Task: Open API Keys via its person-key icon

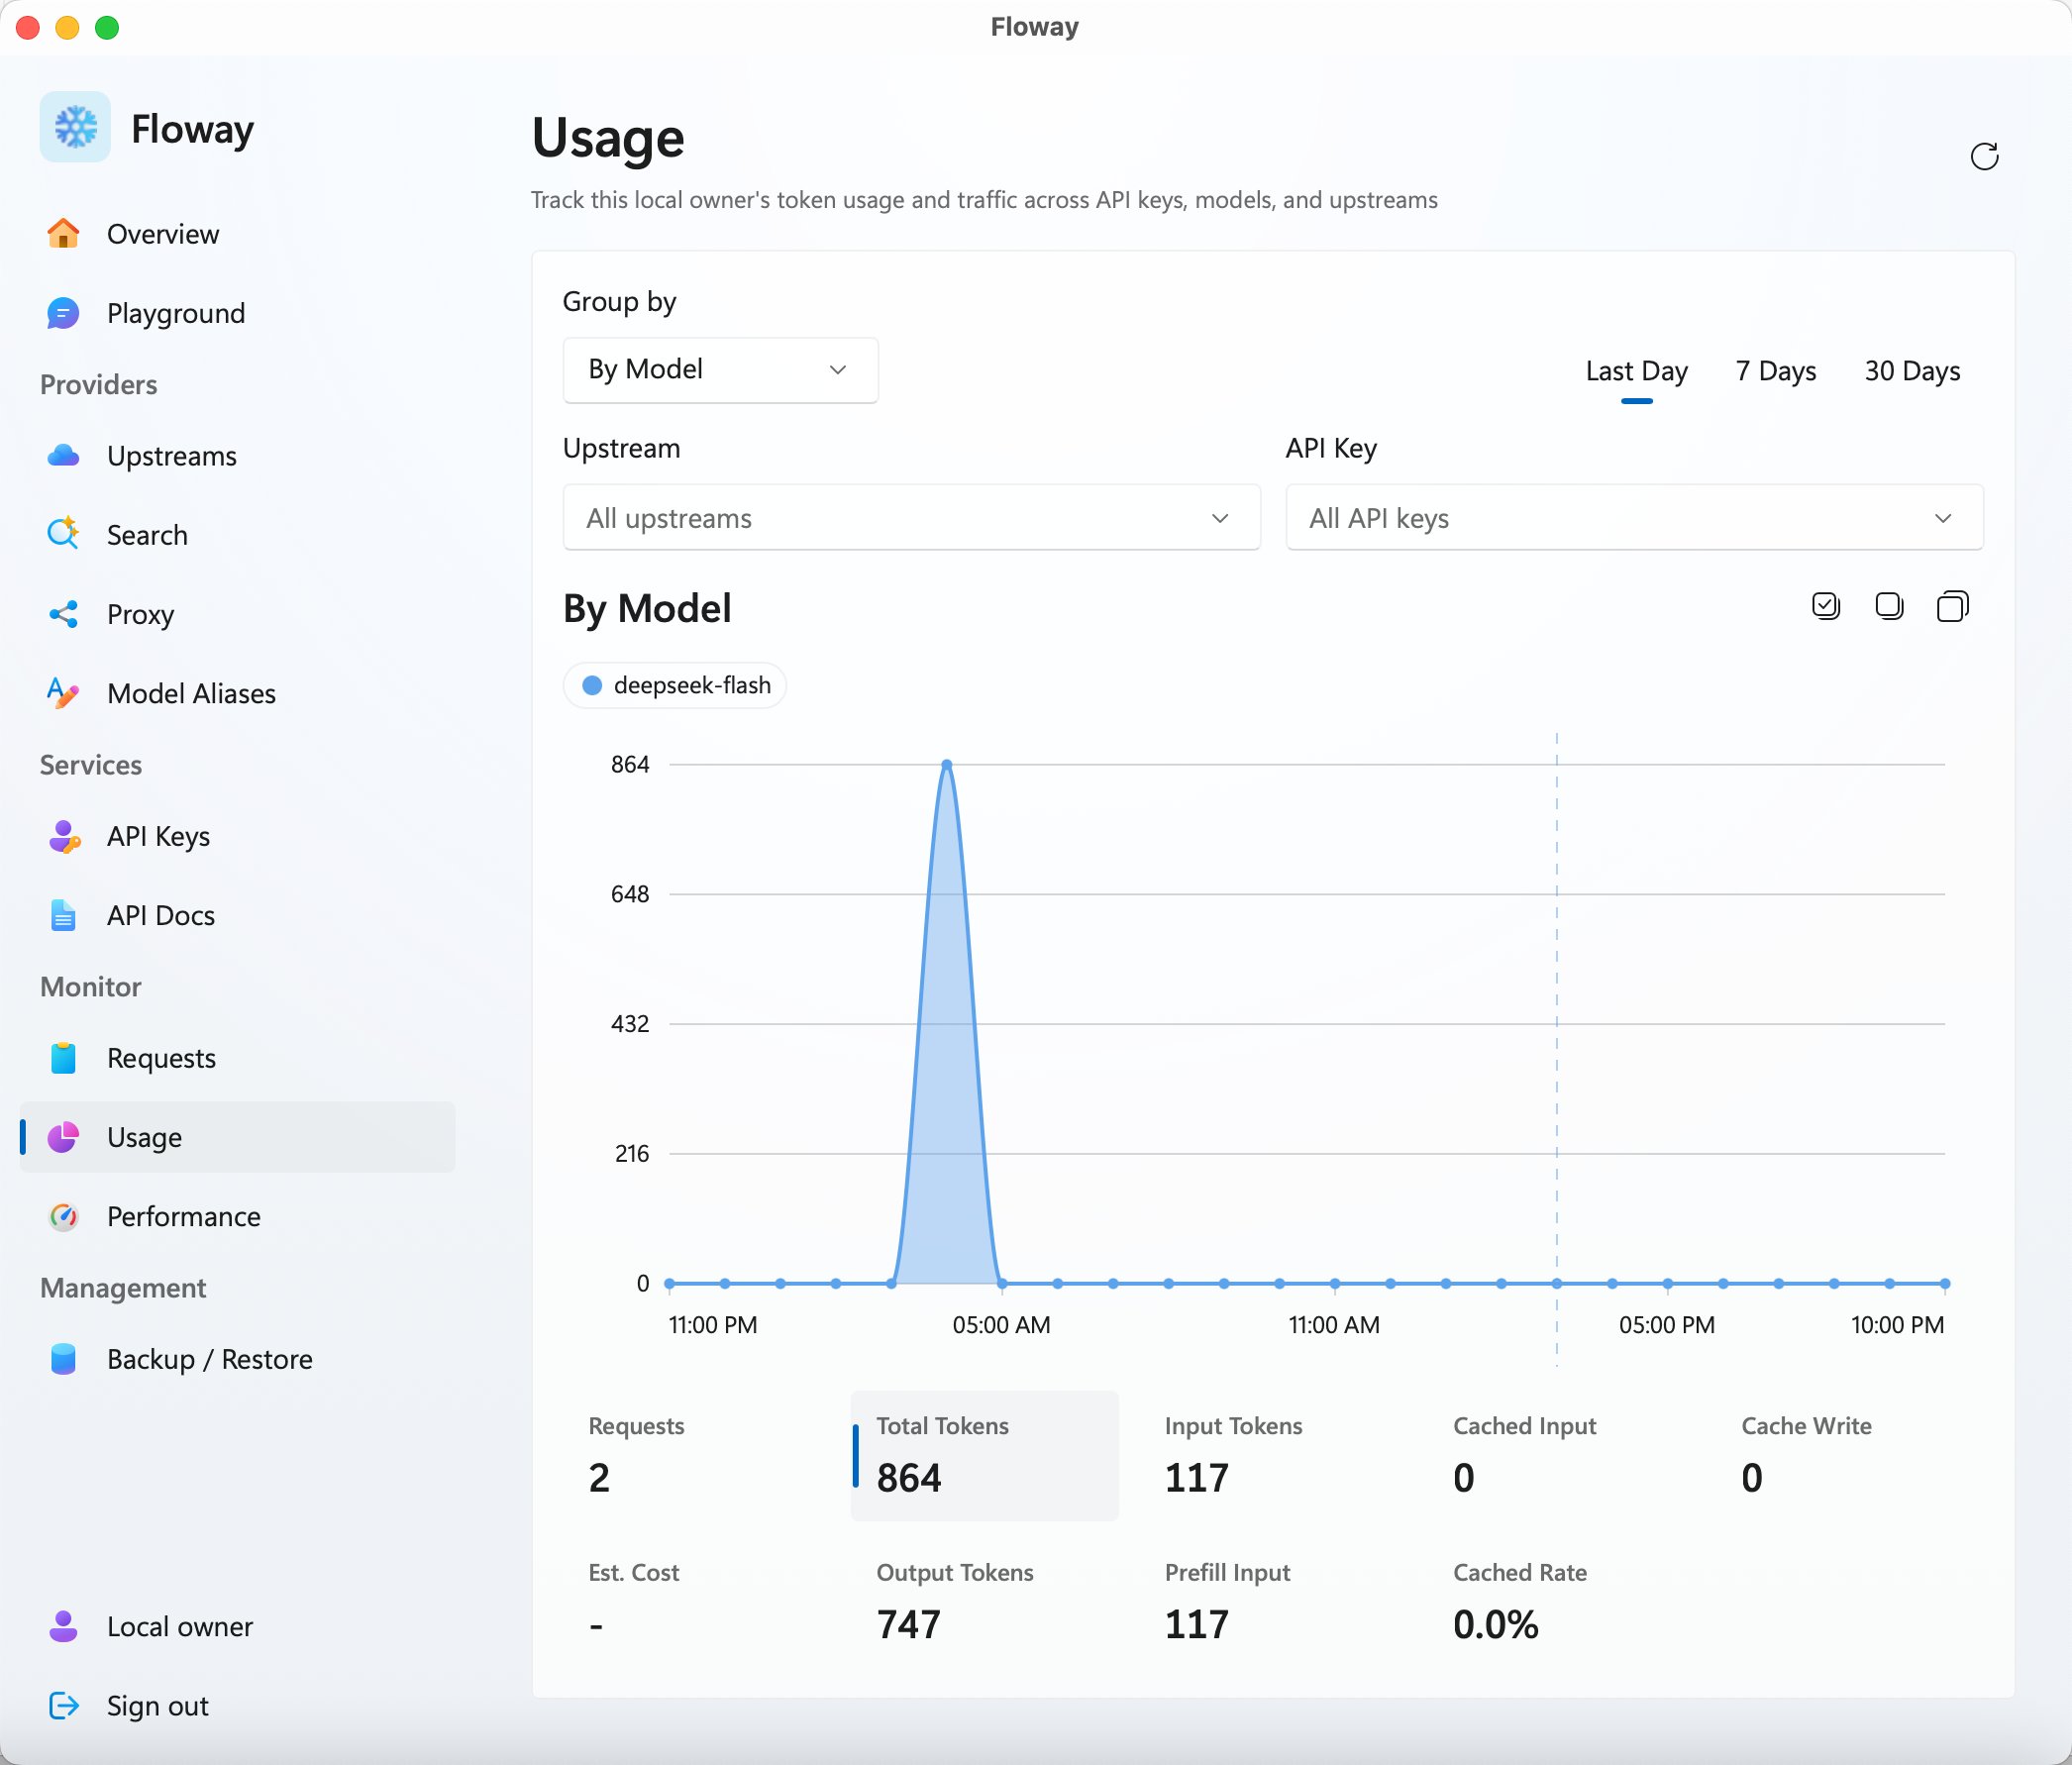Action: (x=63, y=836)
